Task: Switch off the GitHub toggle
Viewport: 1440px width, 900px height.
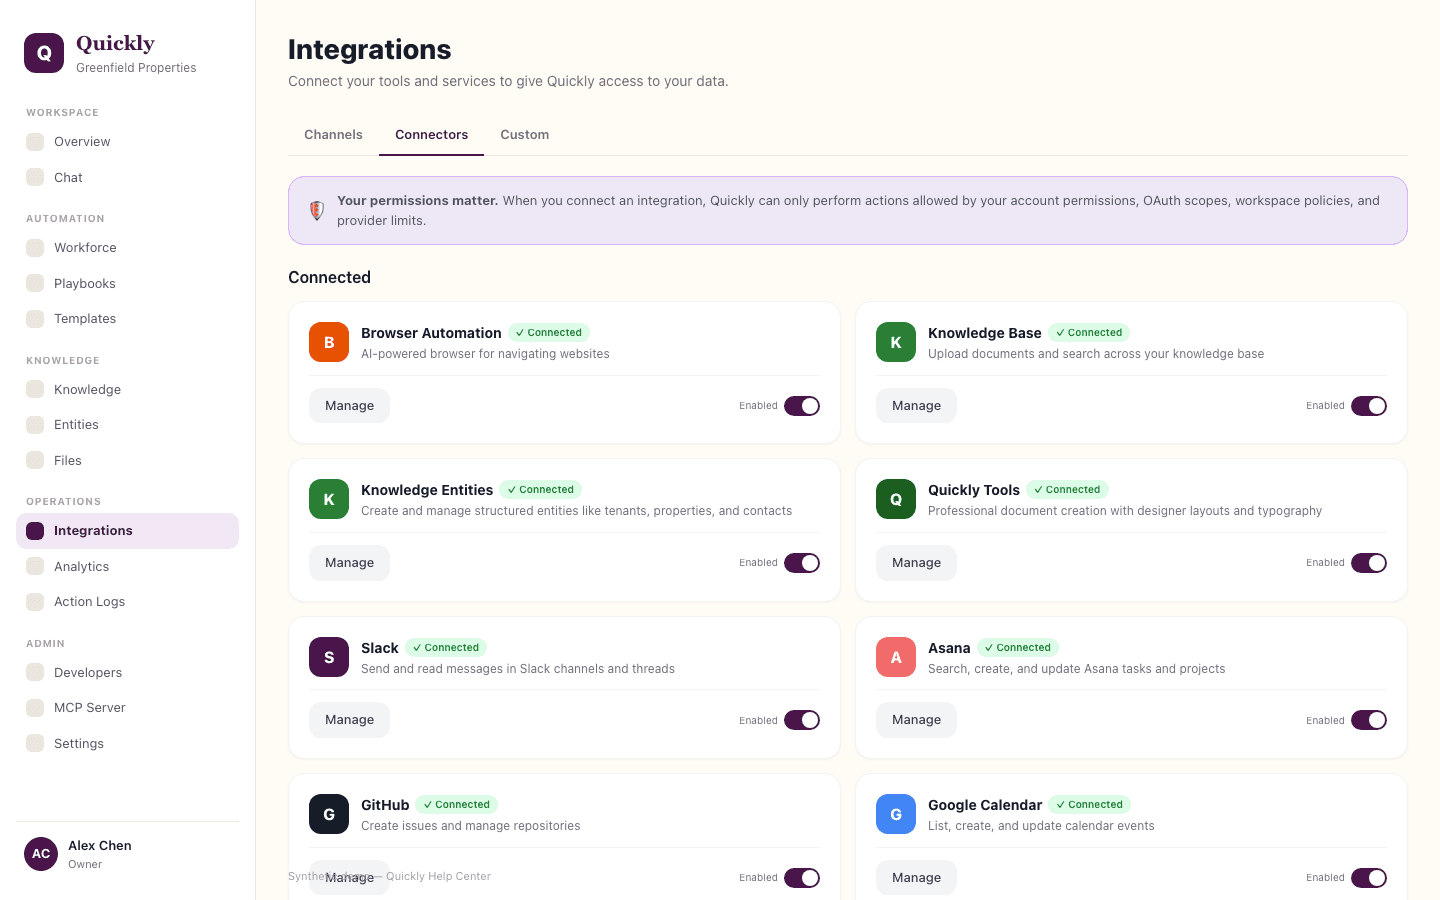Action: click(802, 878)
